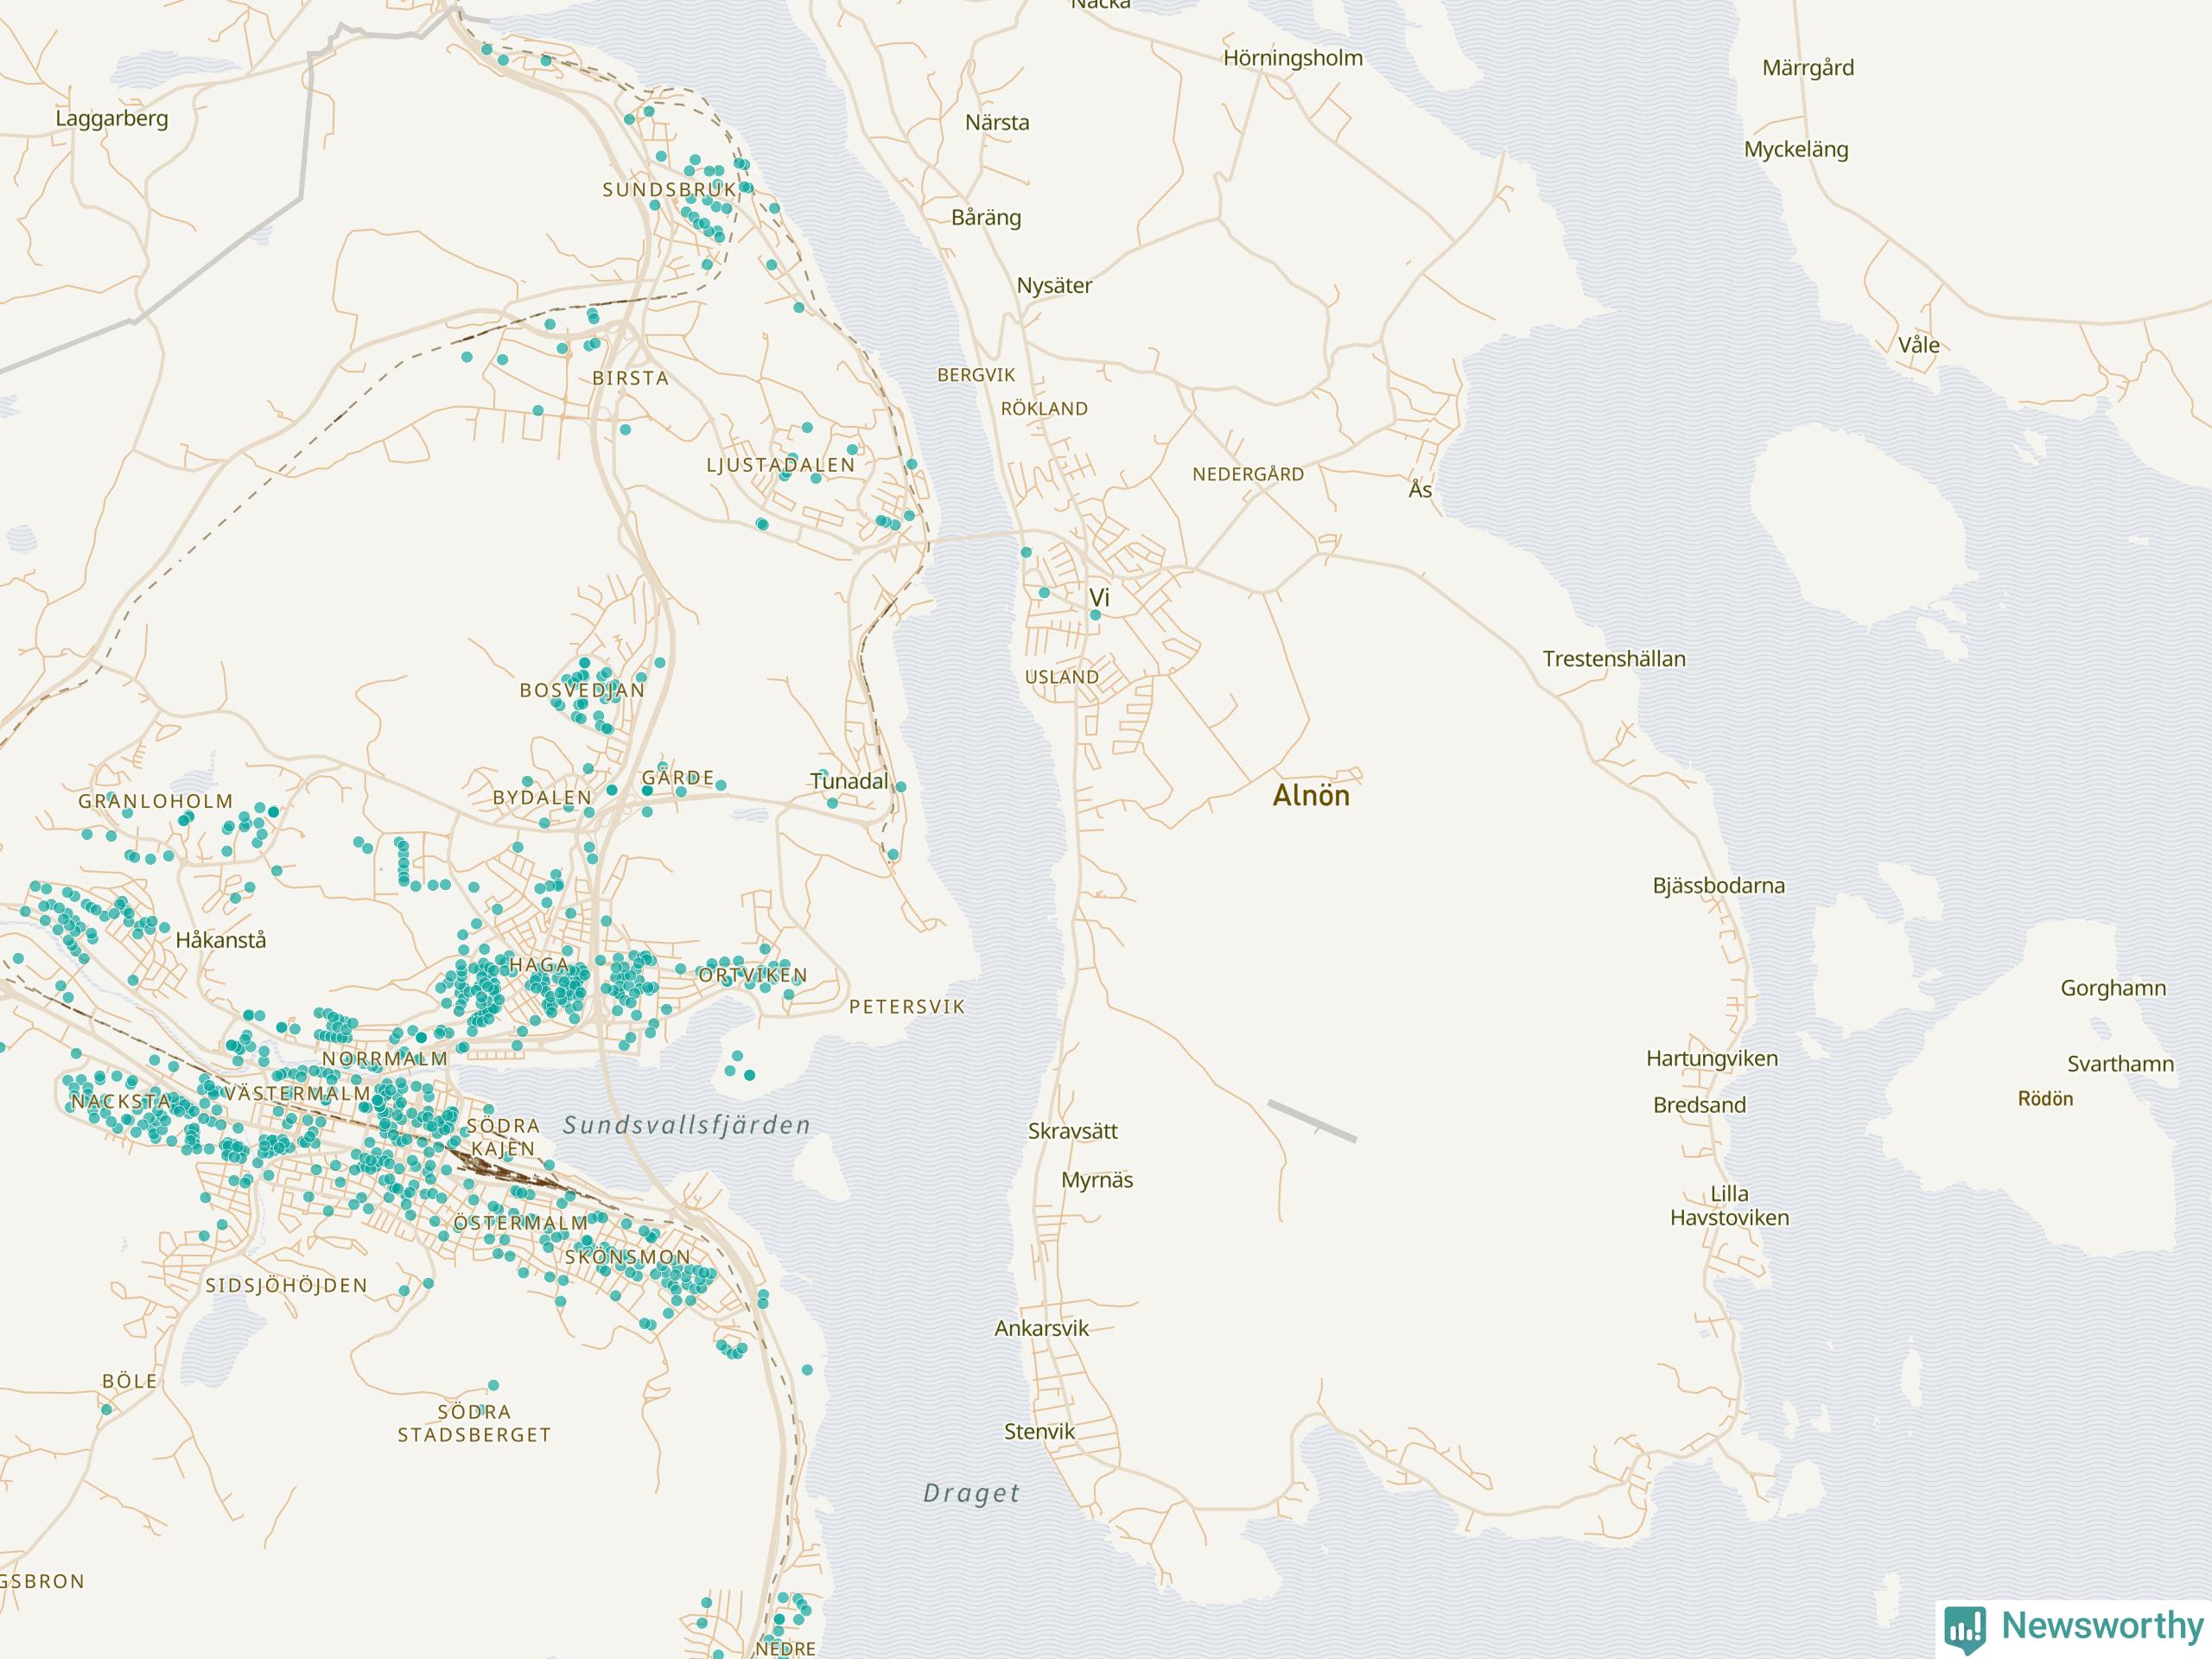
Task: Click the Hörningsholm place label
Action: (1292, 58)
